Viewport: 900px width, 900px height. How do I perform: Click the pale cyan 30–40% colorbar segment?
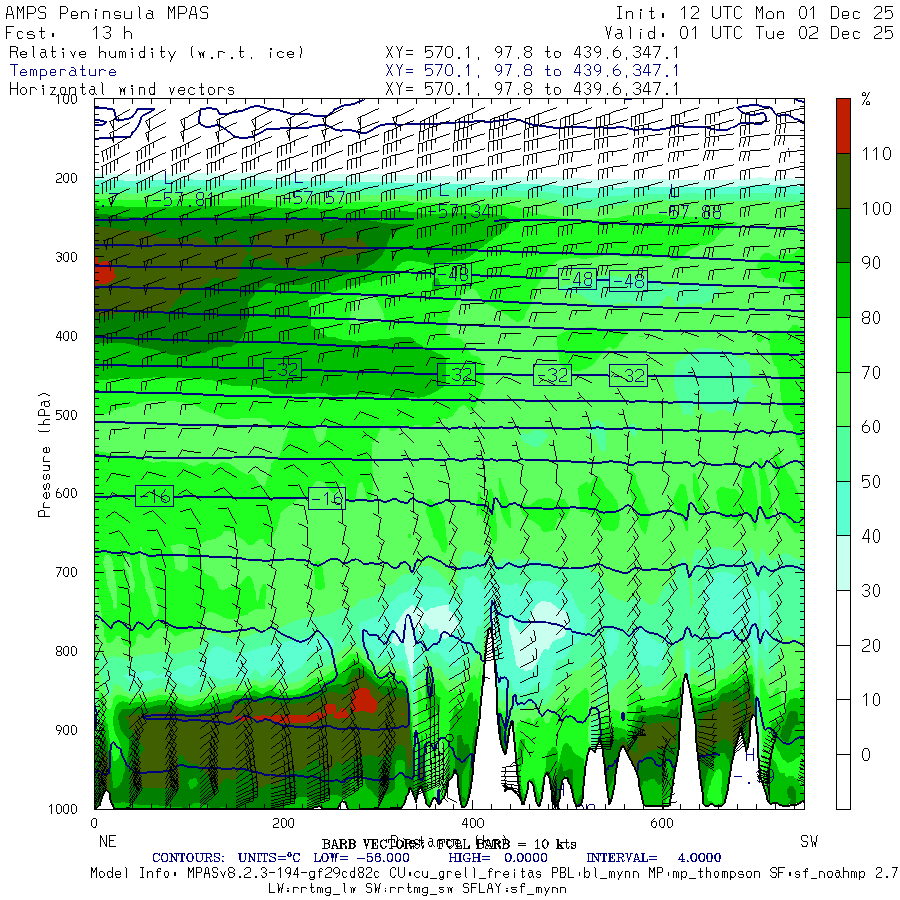tap(843, 563)
